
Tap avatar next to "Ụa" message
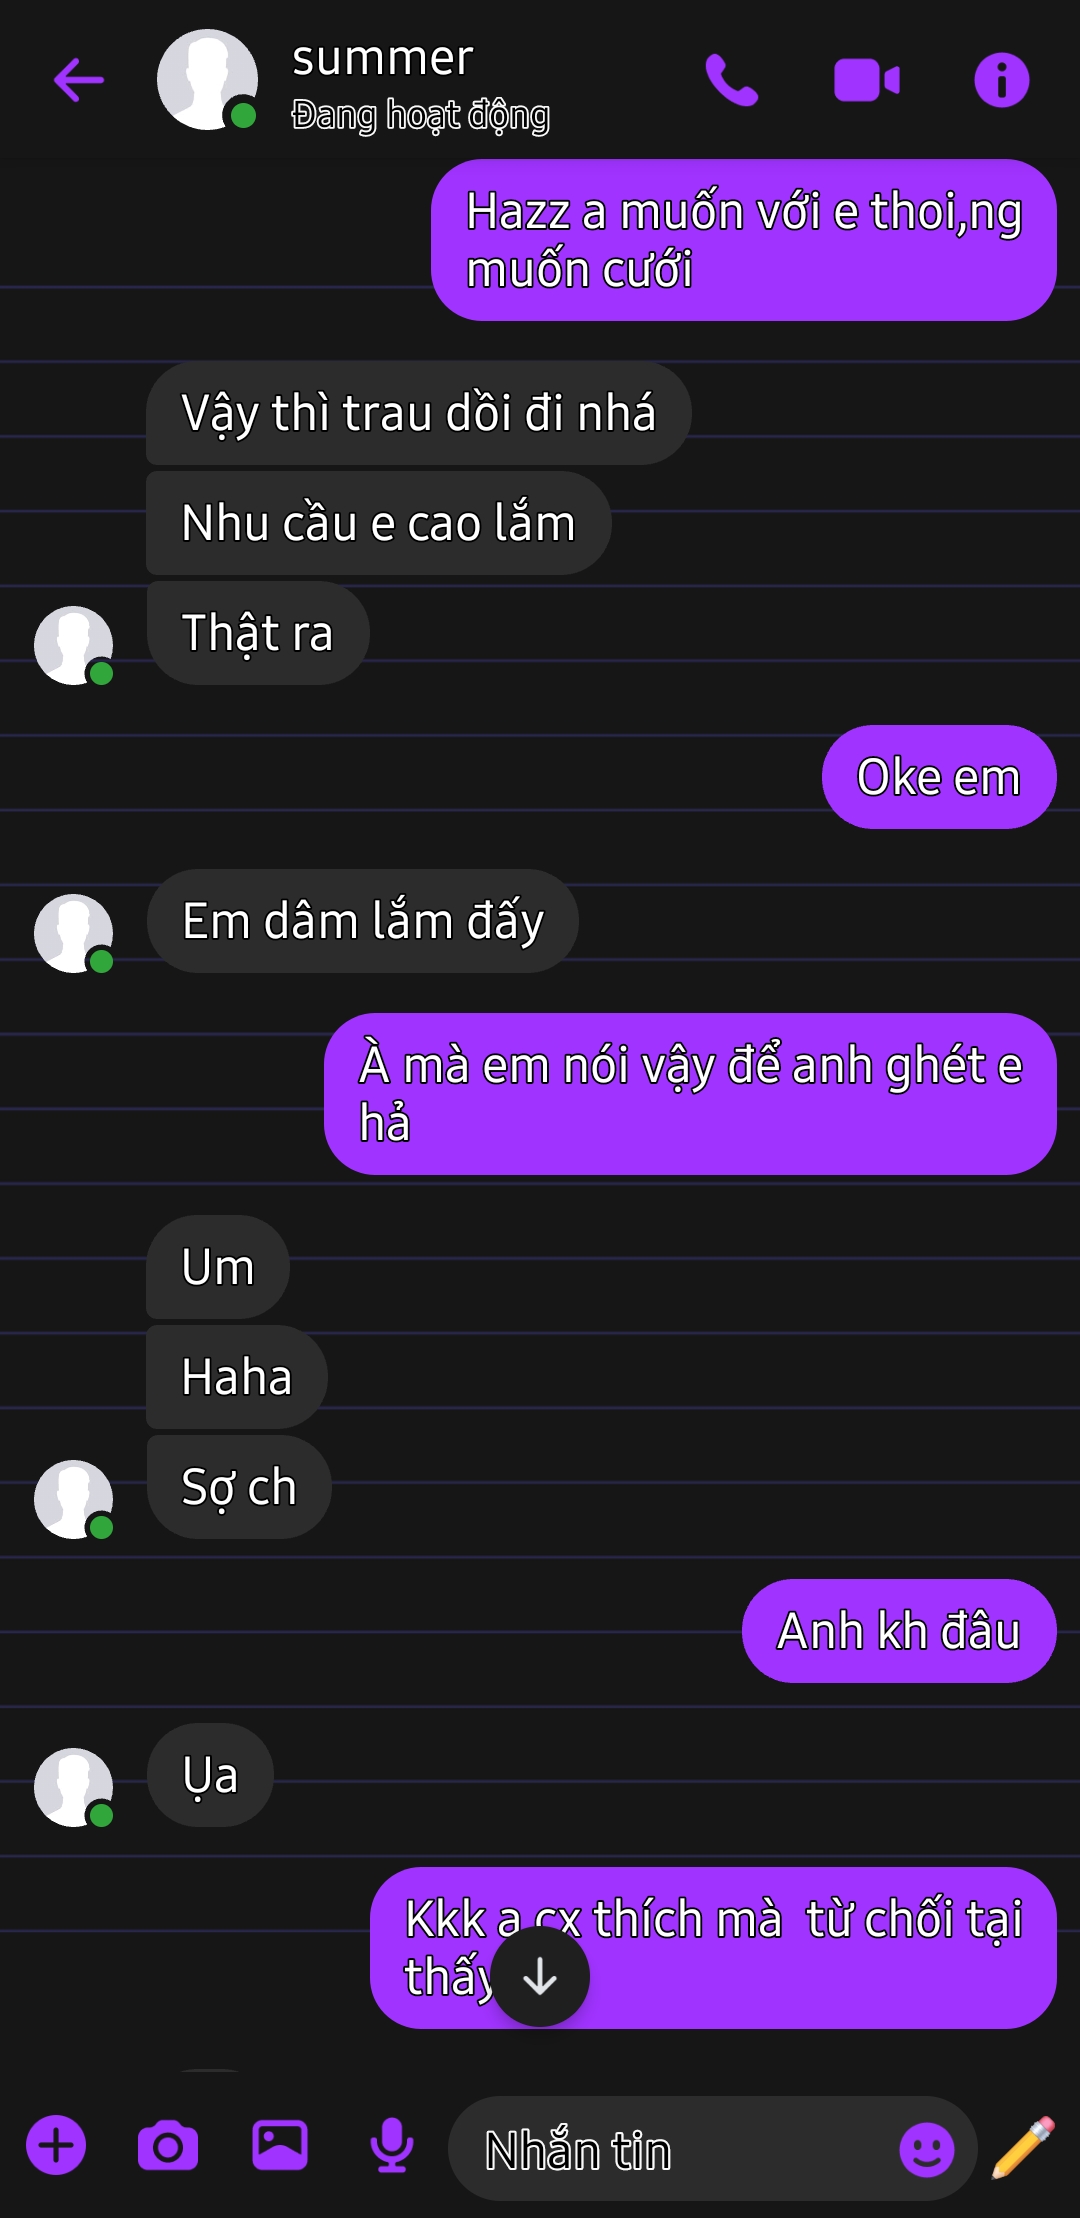point(74,1787)
